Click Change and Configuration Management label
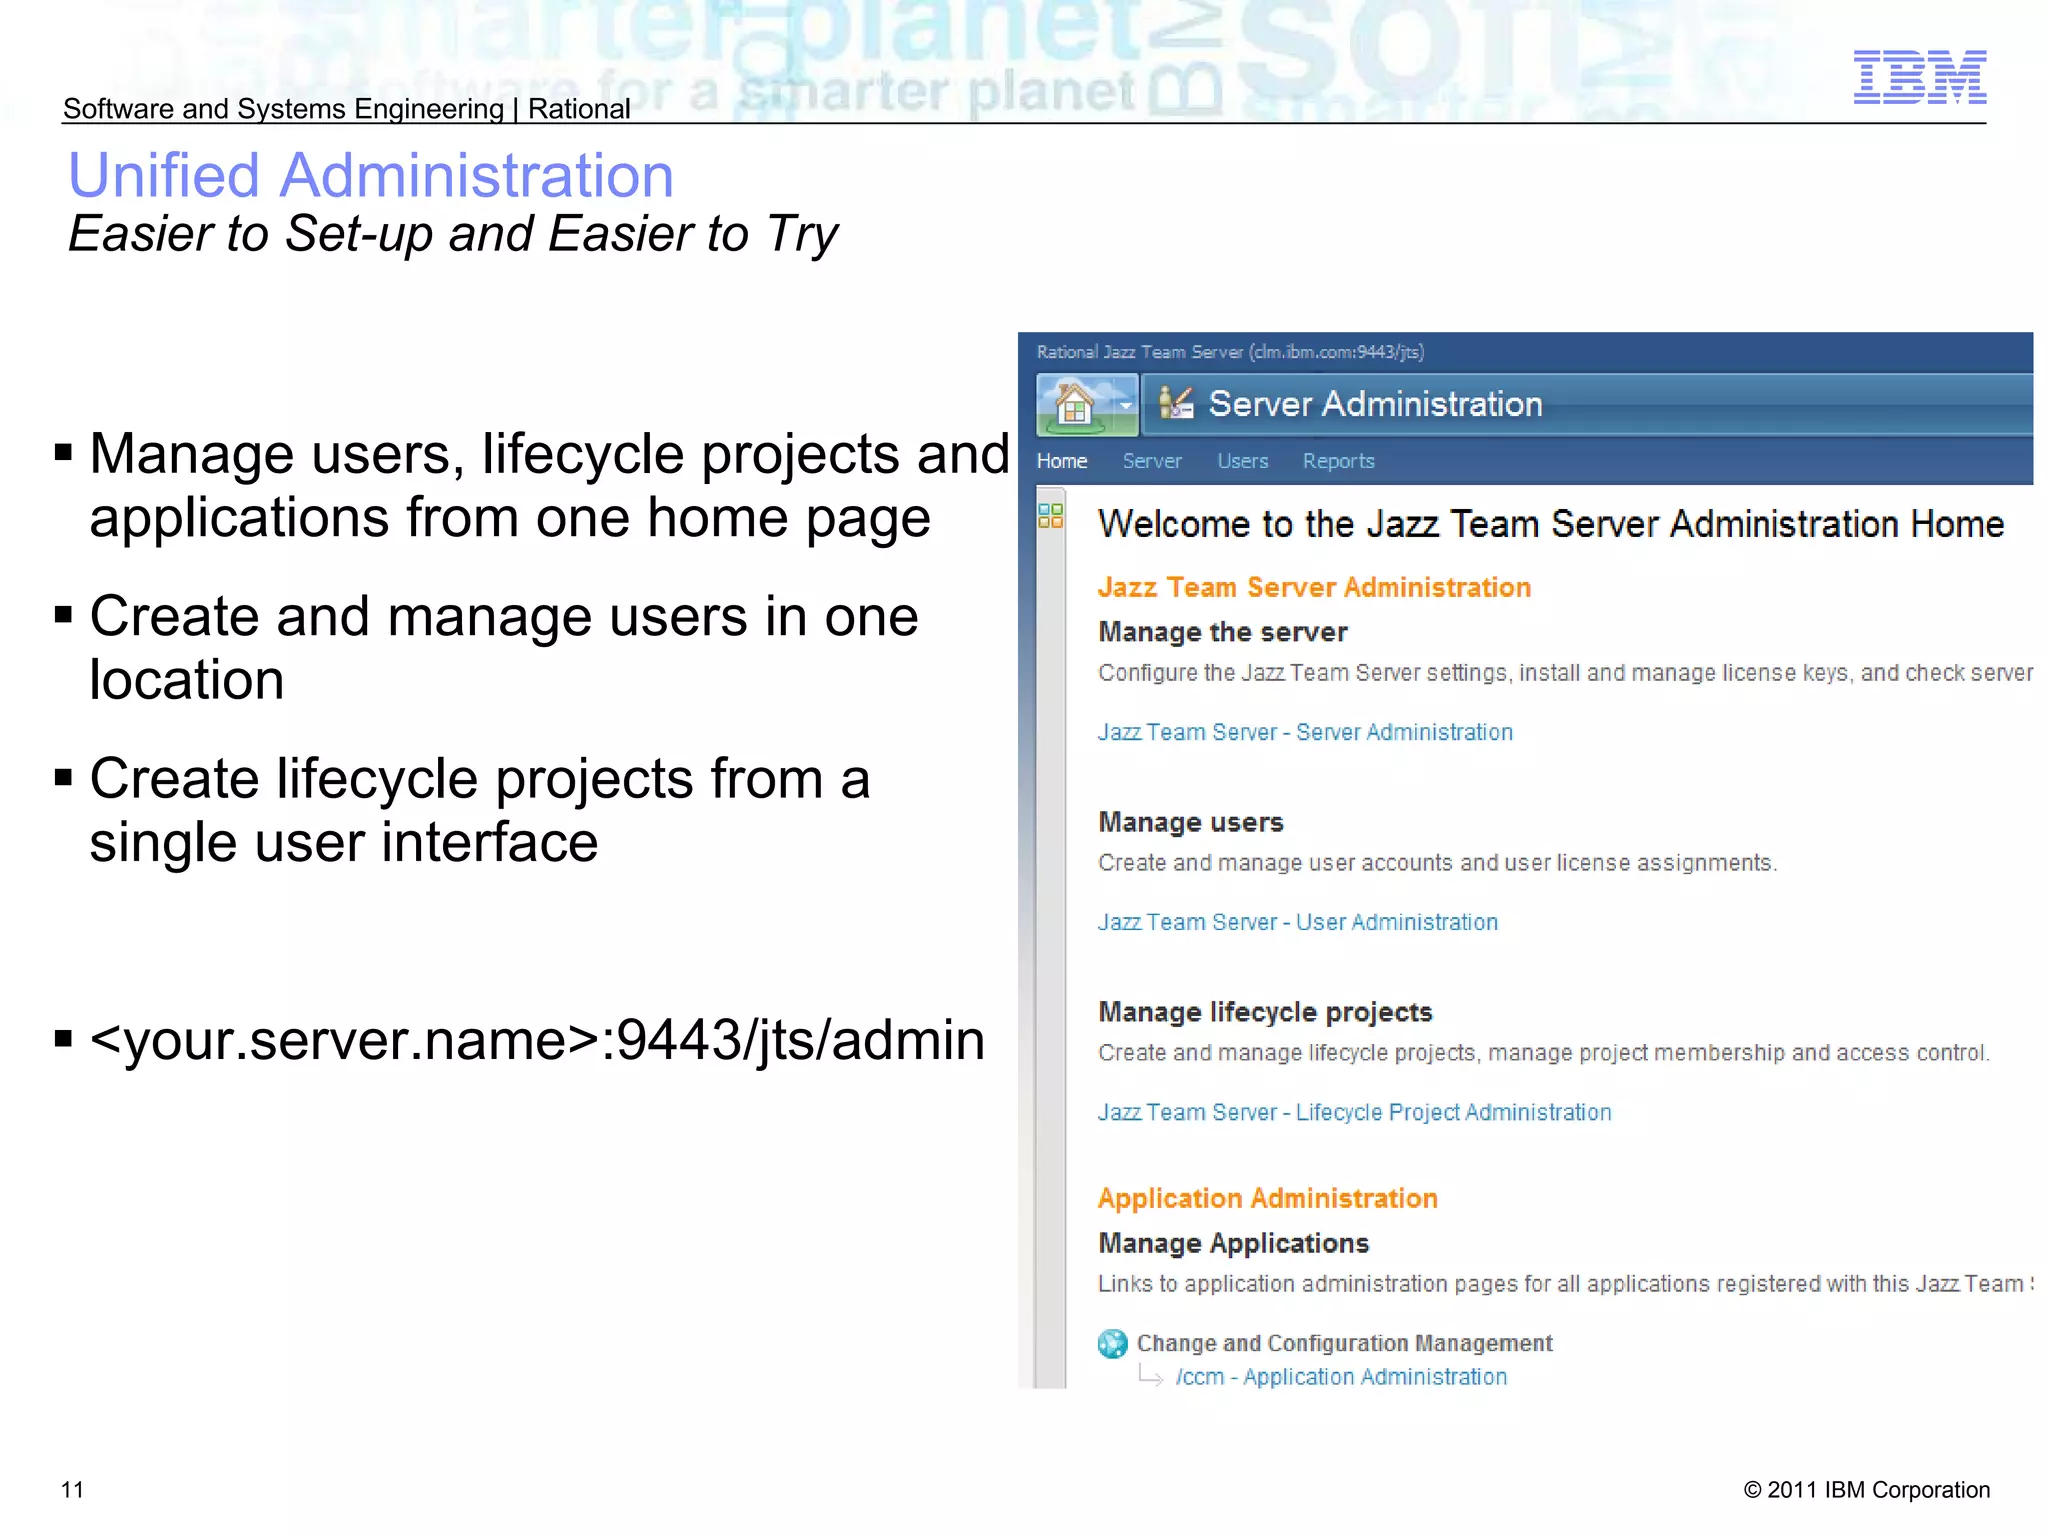This screenshot has width=2048, height=1536. pyautogui.click(x=1345, y=1343)
